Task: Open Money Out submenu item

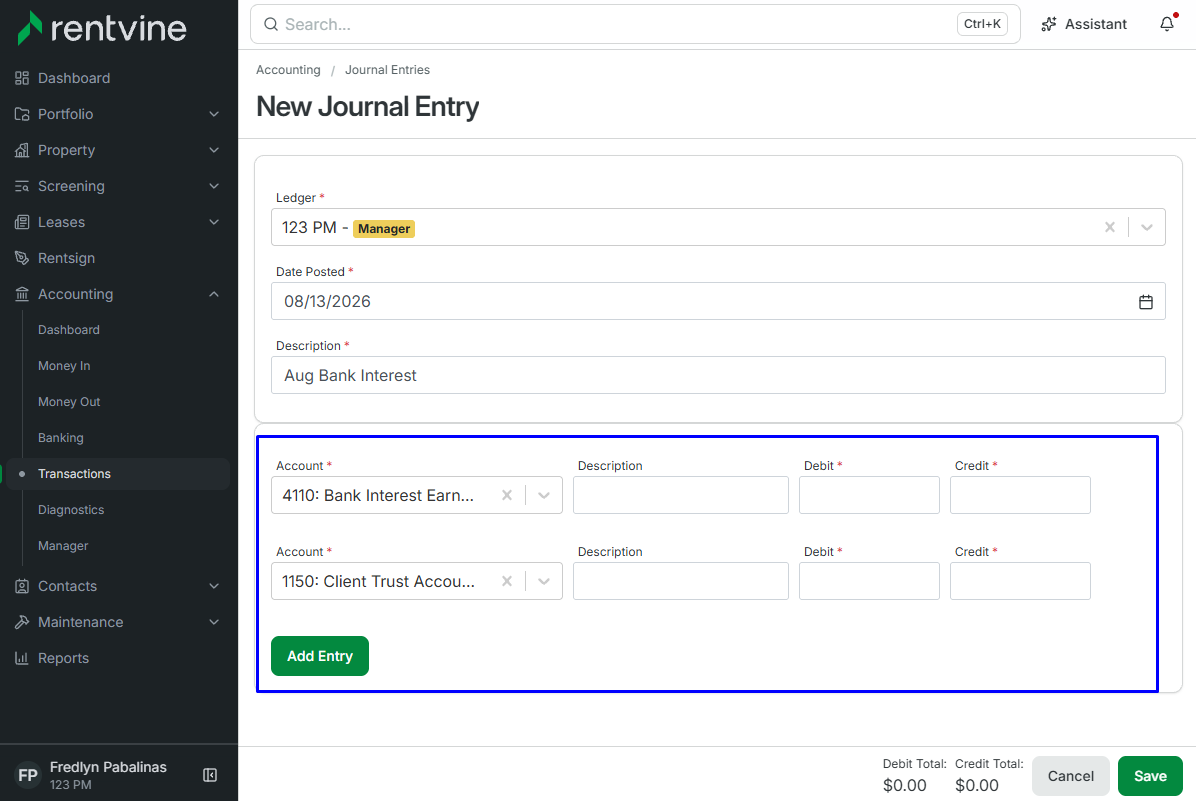Action: click(x=69, y=401)
